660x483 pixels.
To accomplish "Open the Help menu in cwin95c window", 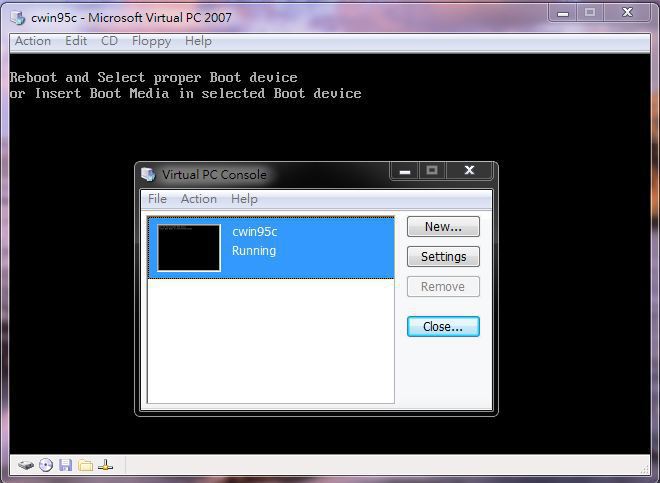I will [198, 41].
